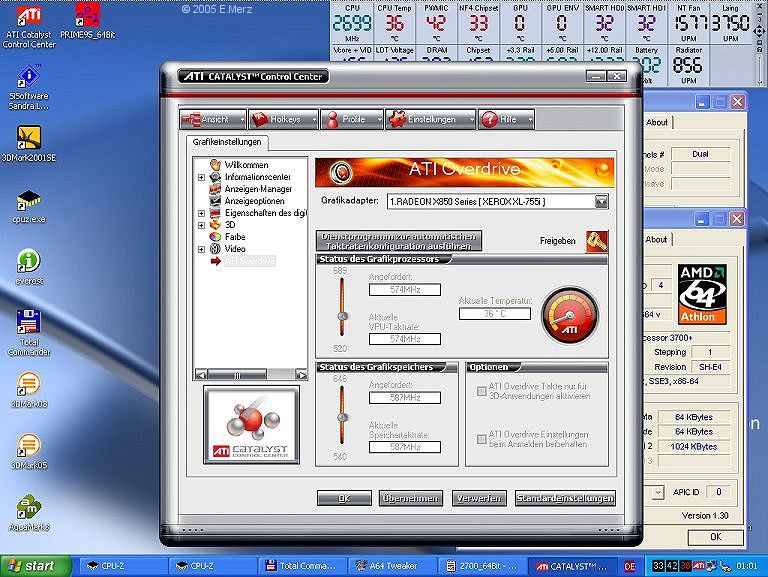Switch to 2700_64Bit taskbar button
Viewport: 768px width, 577px height.
click(x=481, y=566)
